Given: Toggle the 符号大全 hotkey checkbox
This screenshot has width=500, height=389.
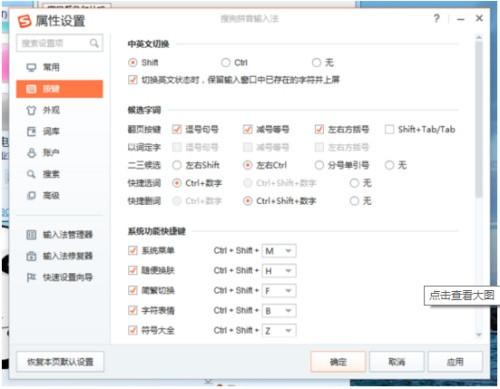Looking at the screenshot, I should (x=133, y=330).
